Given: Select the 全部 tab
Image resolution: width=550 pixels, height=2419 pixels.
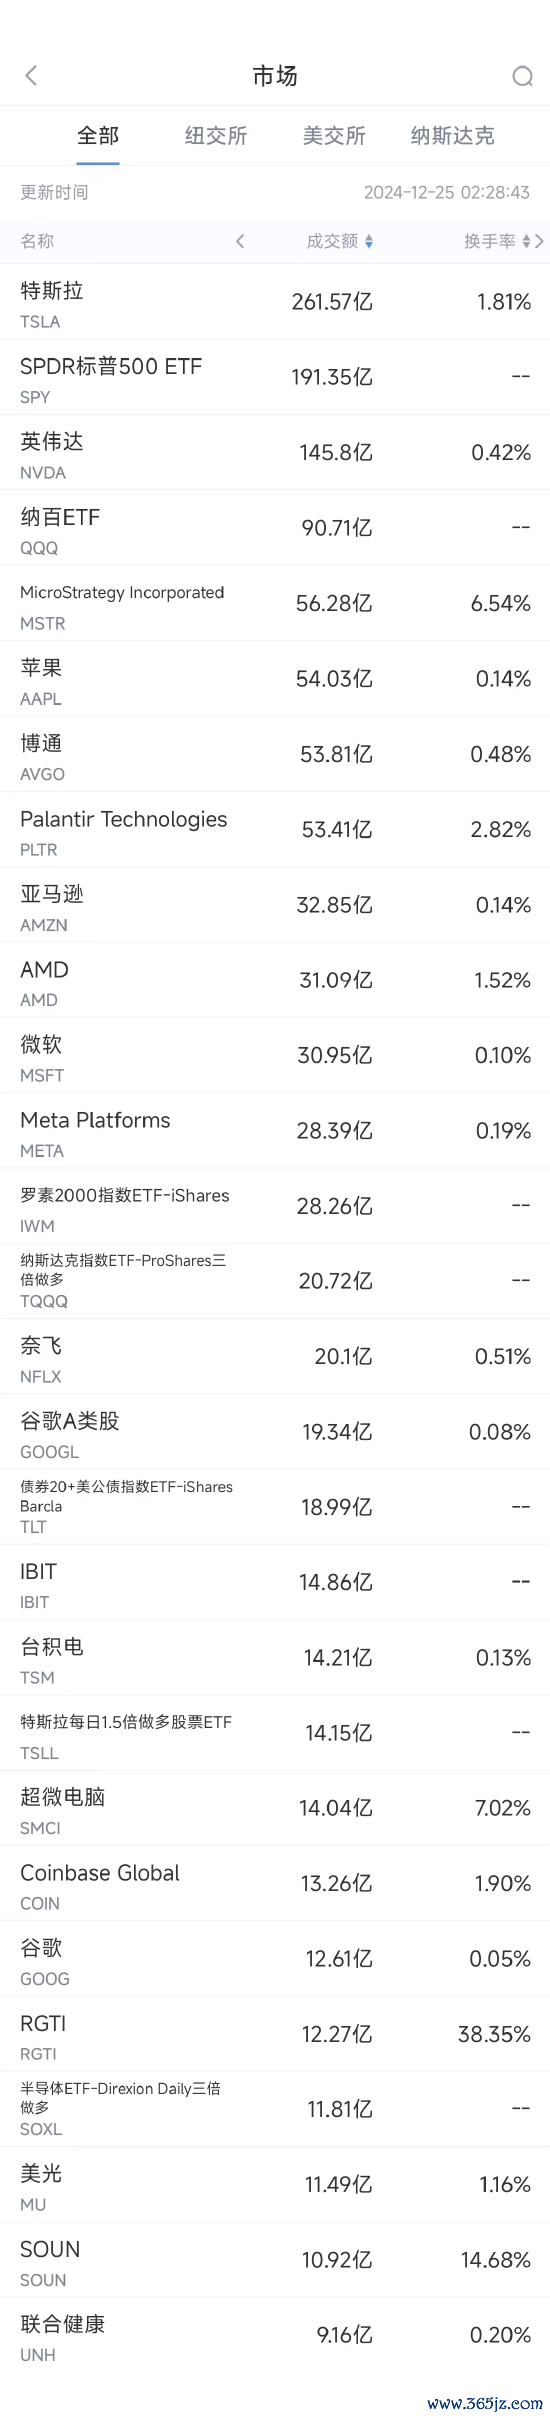Looking at the screenshot, I should point(98,136).
